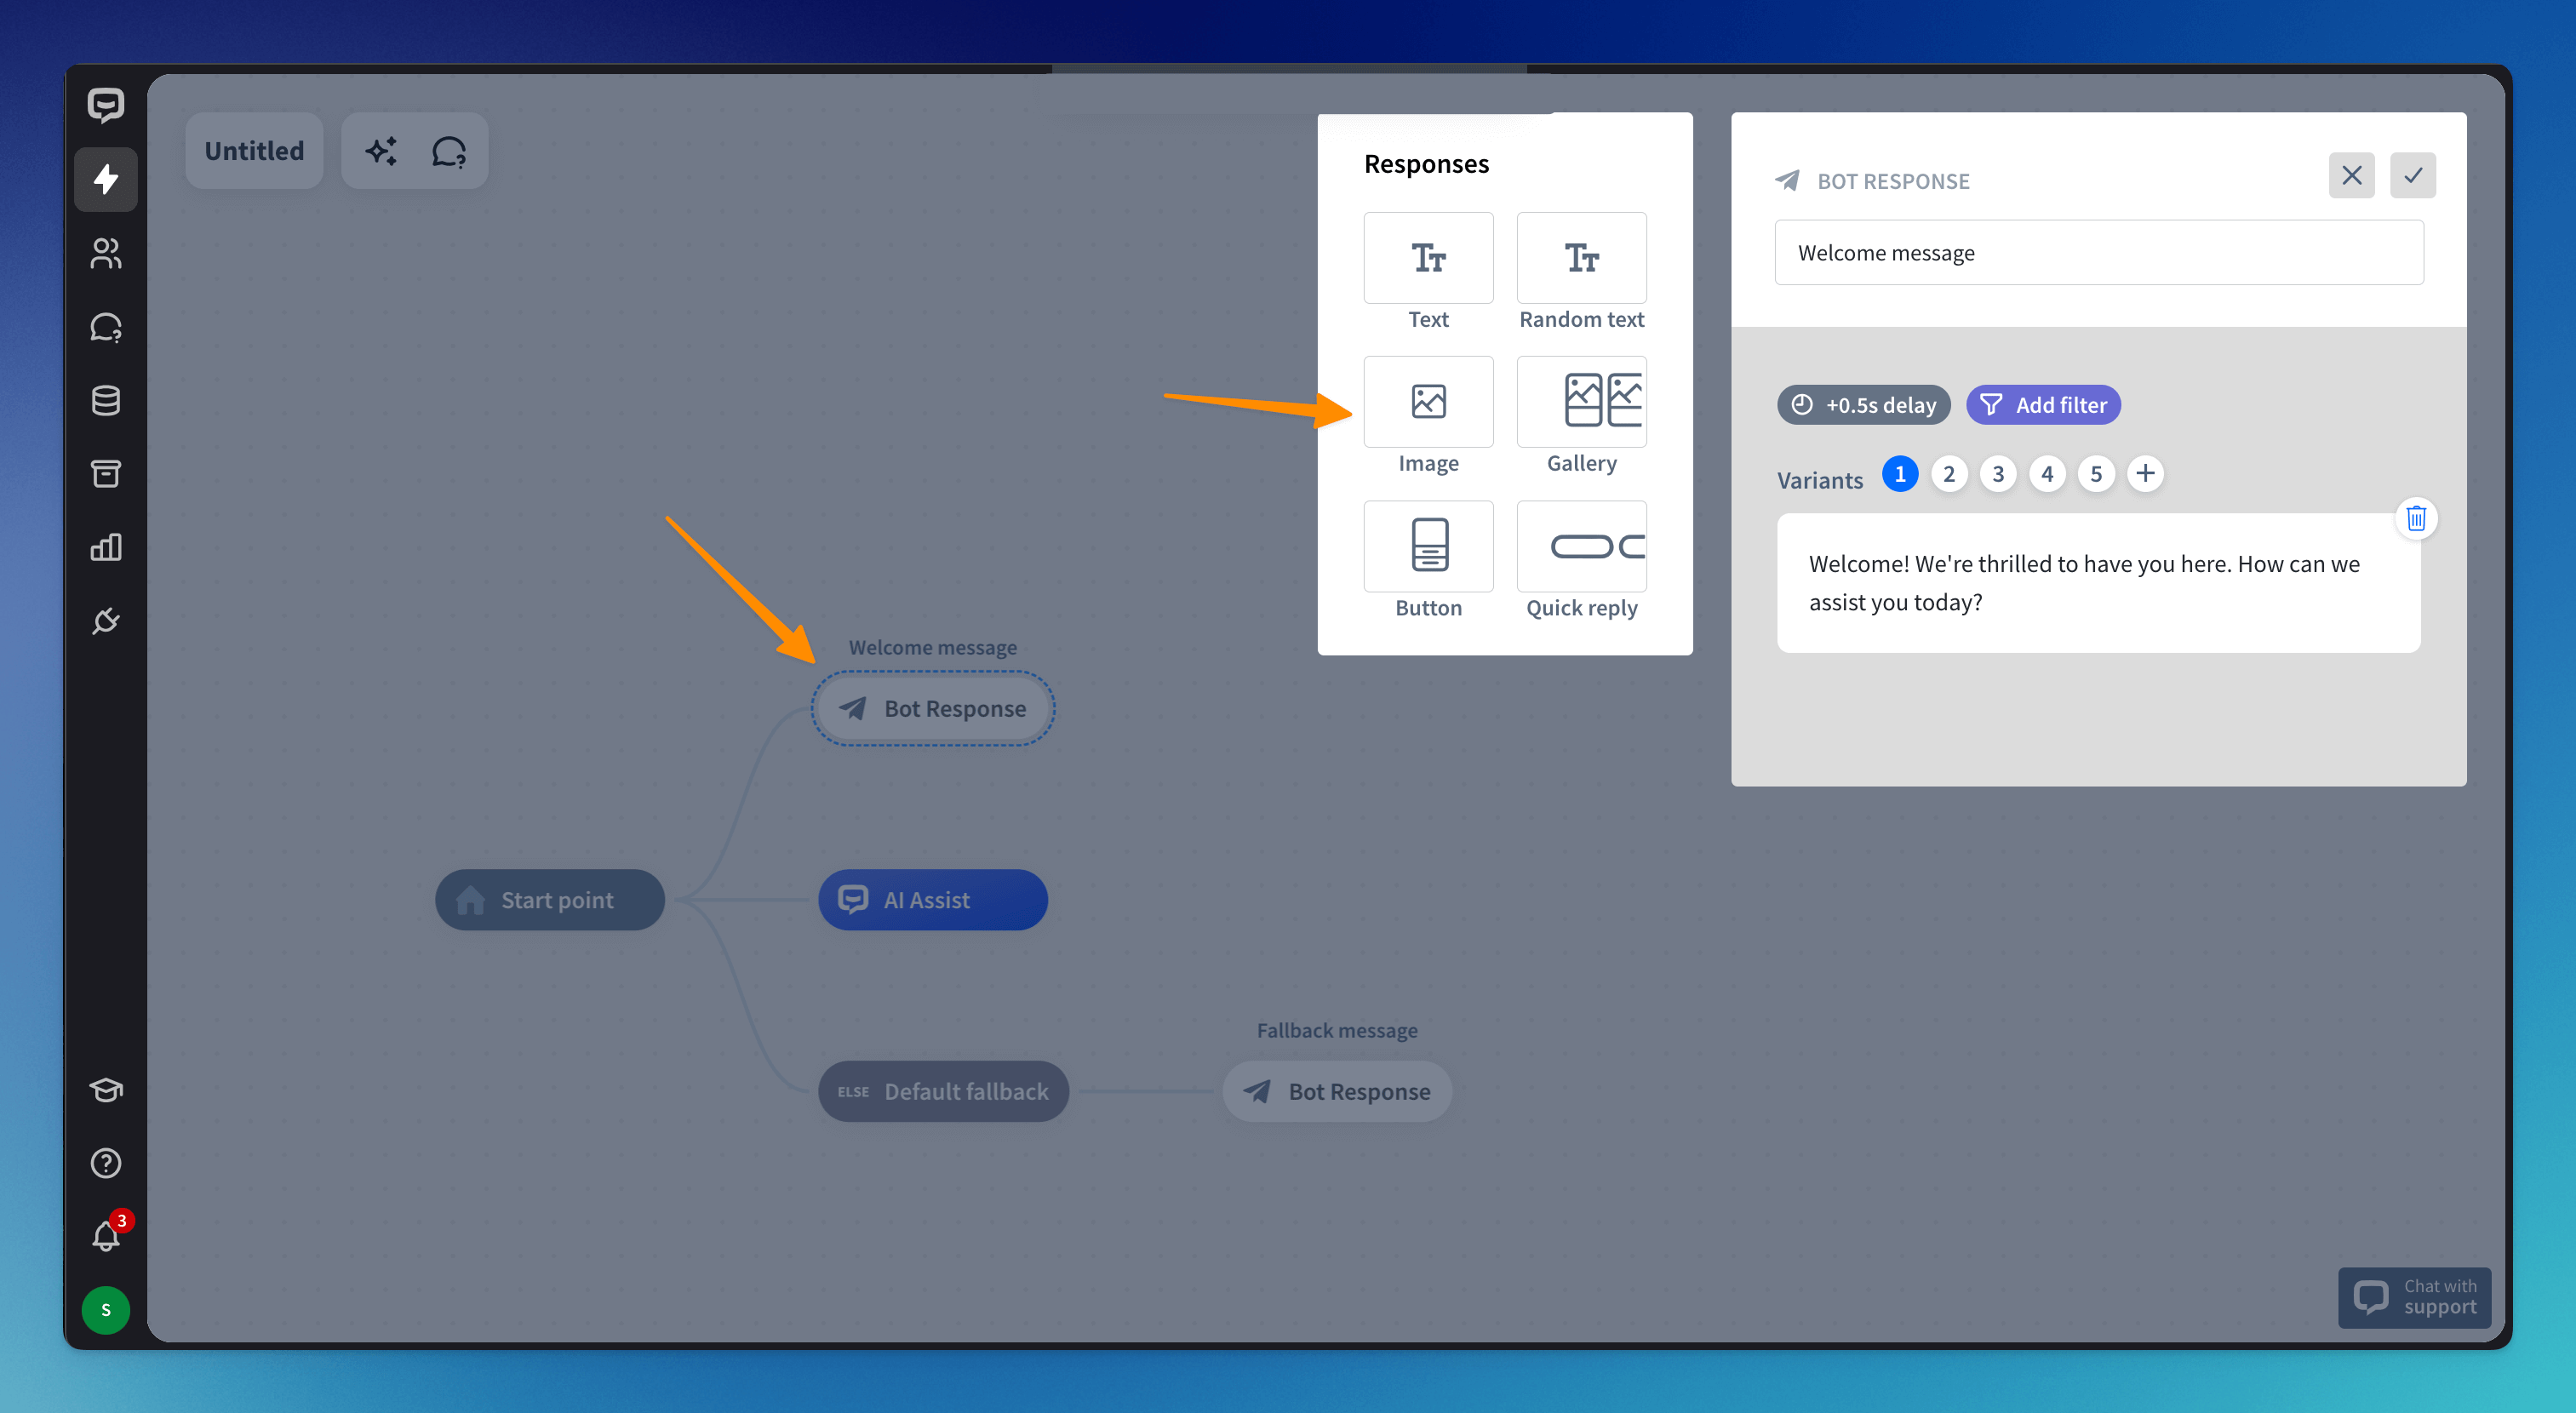This screenshot has width=2576, height=1413.
Task: Choose the Quick reply response
Action: click(x=1581, y=547)
